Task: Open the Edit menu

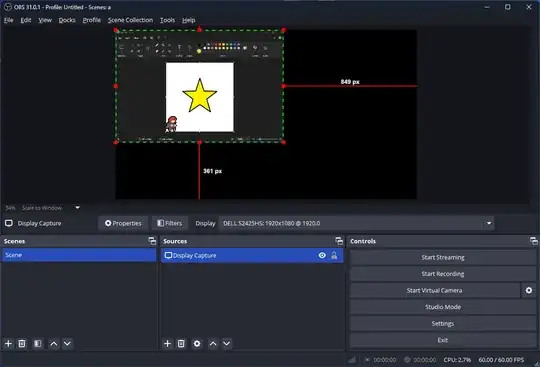Action: point(26,20)
